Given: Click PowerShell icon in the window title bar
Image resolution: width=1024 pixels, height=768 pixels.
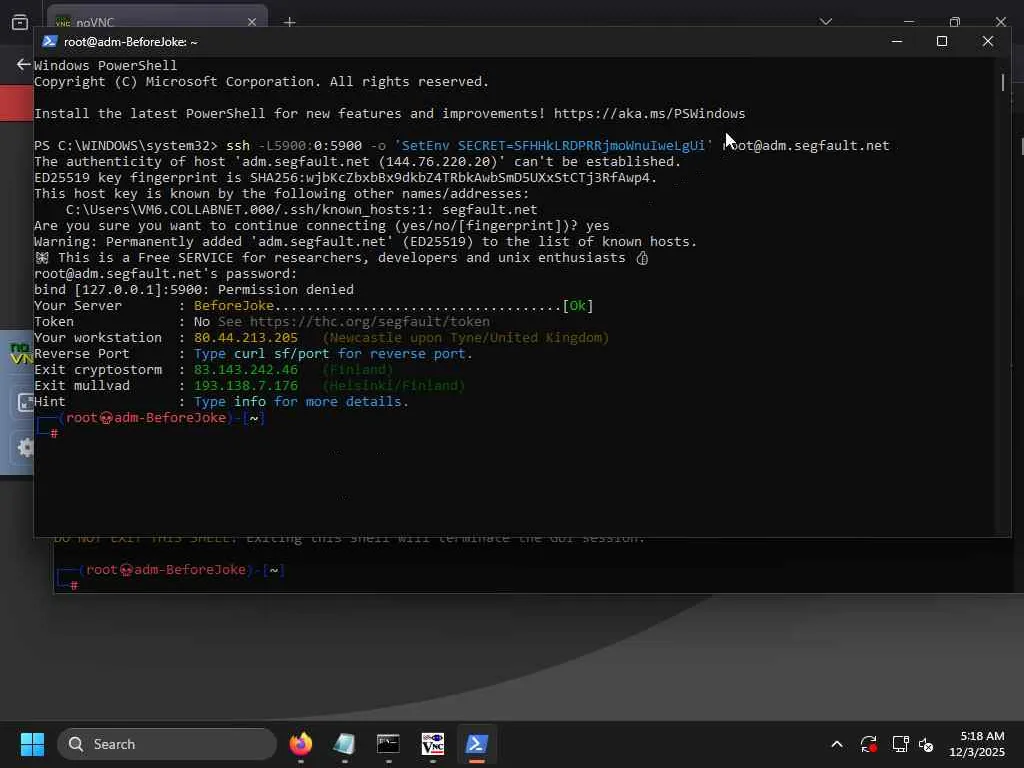Looking at the screenshot, I should (50, 41).
